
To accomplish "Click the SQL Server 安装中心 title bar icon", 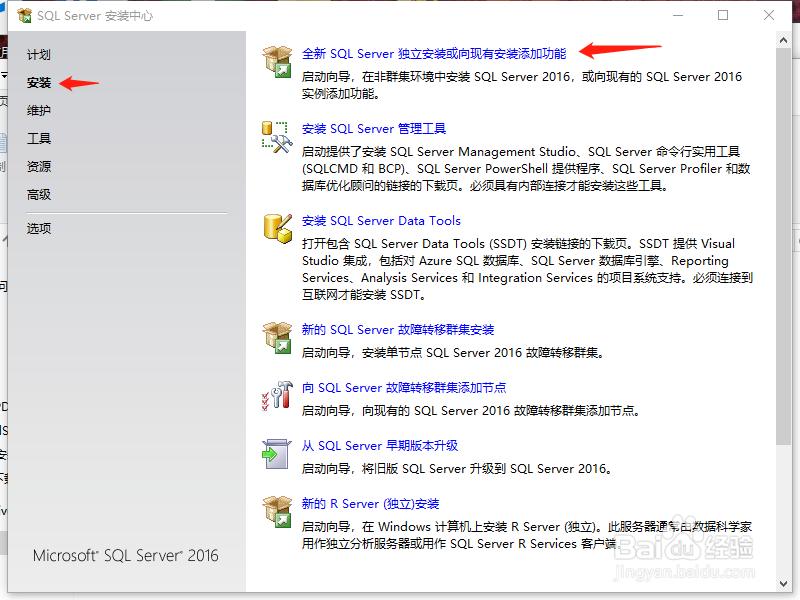I will (x=24, y=16).
